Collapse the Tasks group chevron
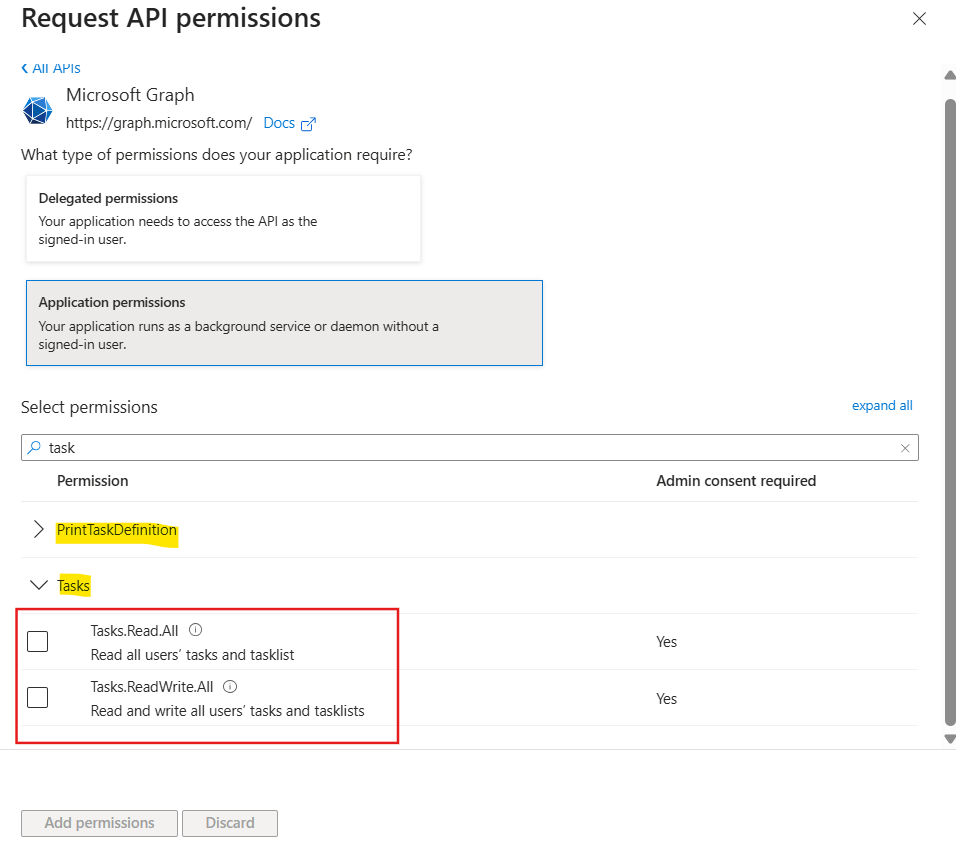The height and width of the screenshot is (846, 956). (x=38, y=585)
